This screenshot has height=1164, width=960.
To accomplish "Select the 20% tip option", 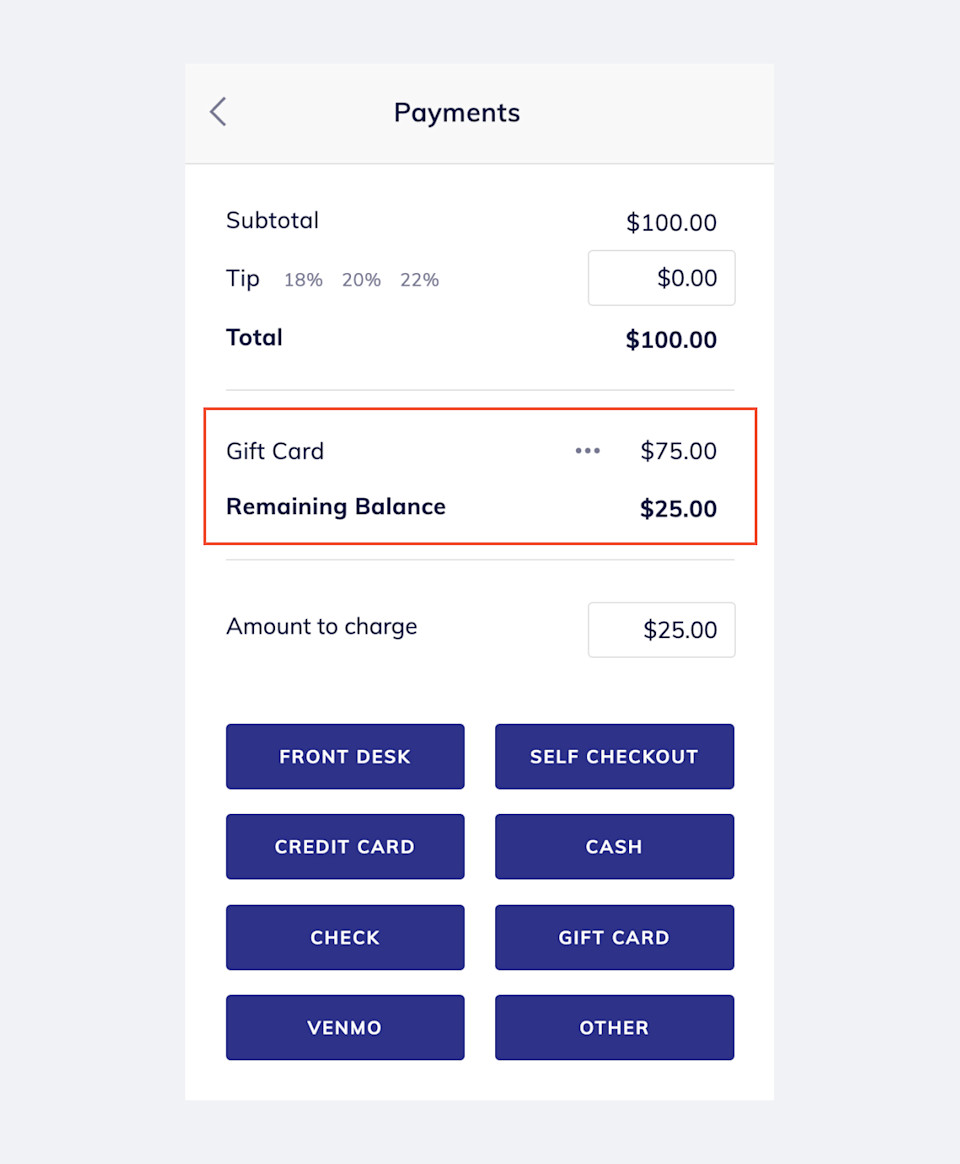I will click(x=361, y=280).
